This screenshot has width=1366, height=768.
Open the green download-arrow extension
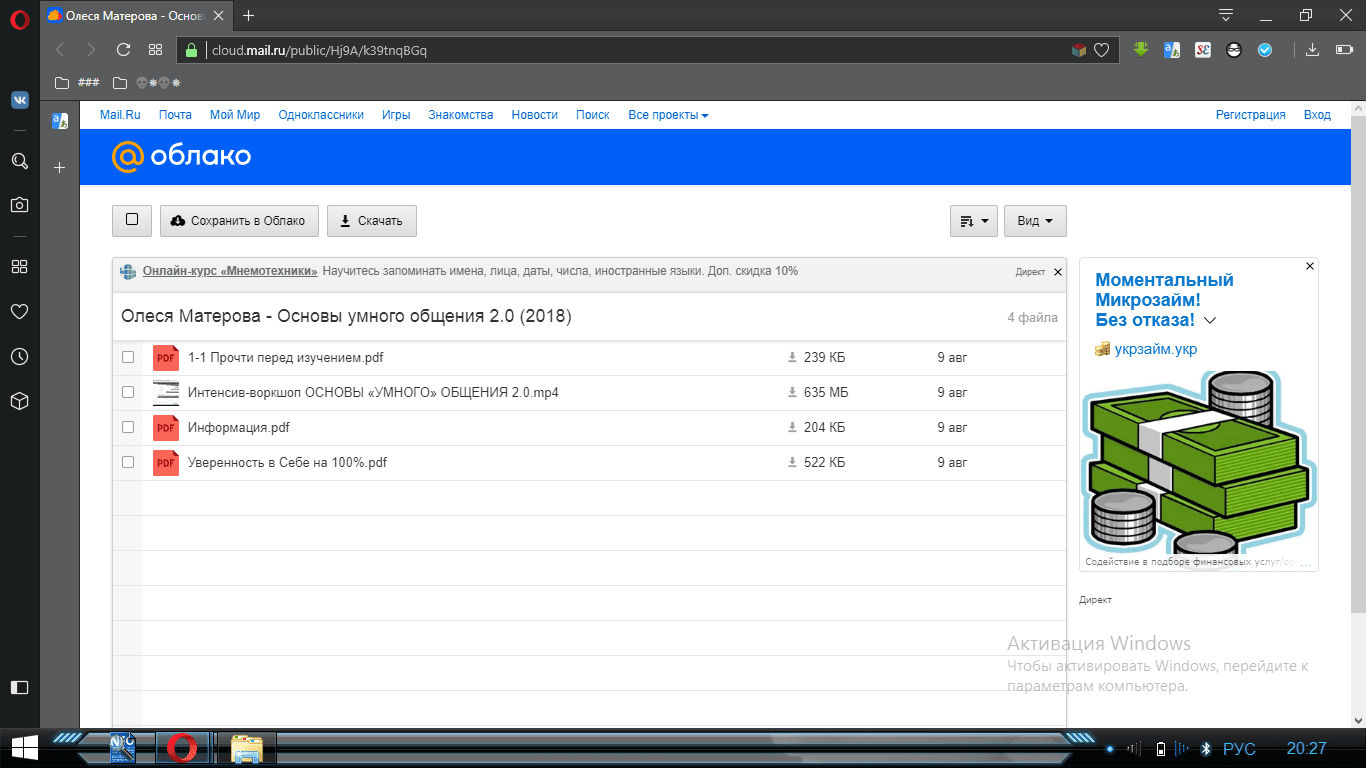click(1141, 49)
